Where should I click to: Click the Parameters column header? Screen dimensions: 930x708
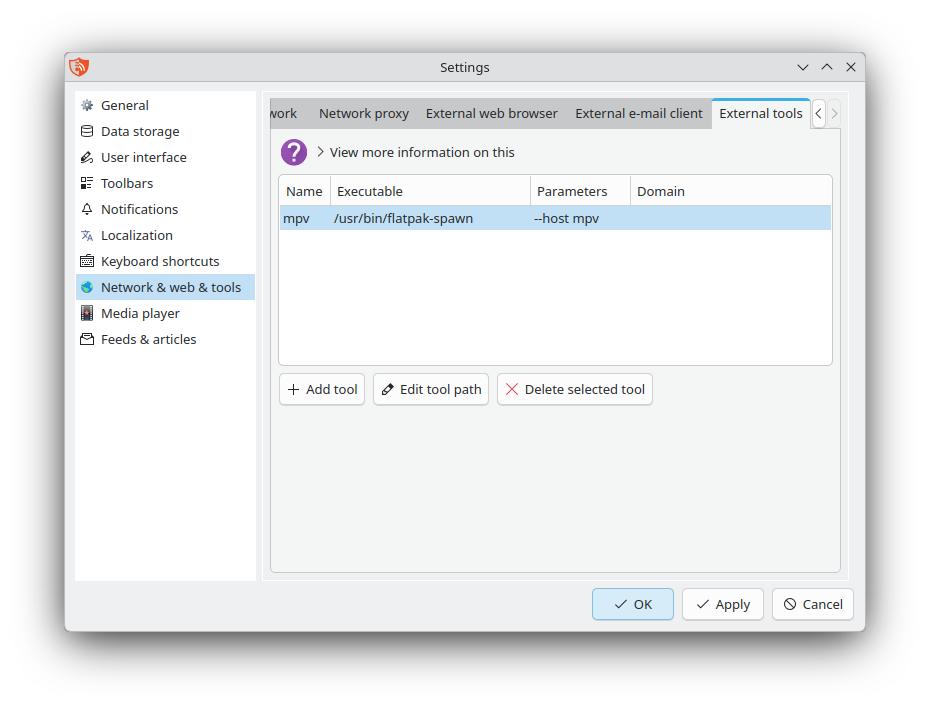[580, 192]
